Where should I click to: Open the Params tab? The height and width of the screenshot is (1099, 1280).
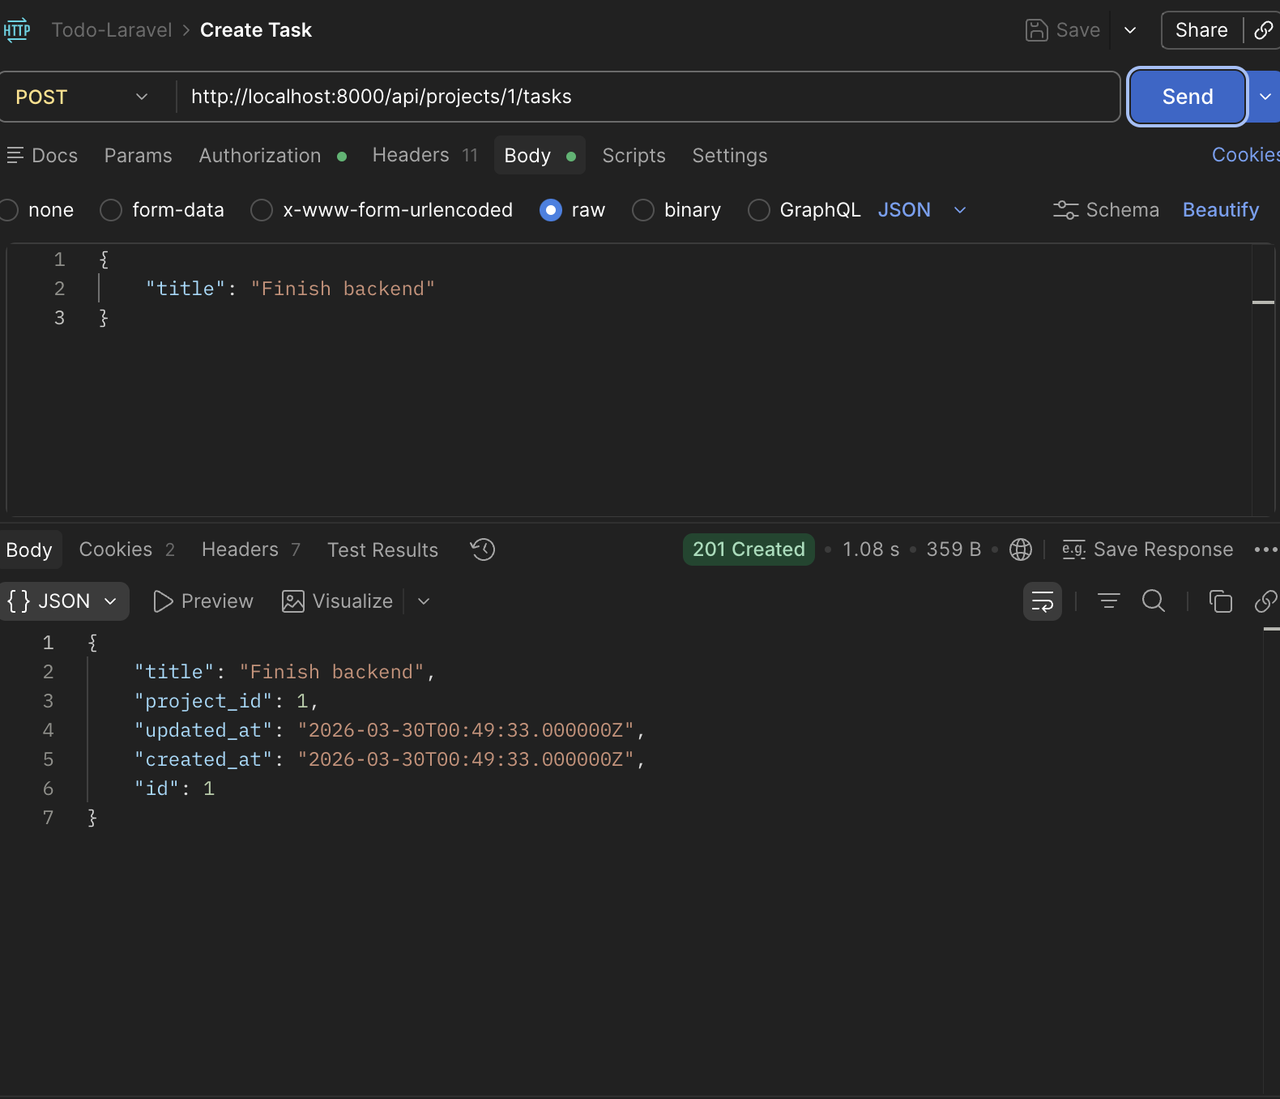coord(138,156)
